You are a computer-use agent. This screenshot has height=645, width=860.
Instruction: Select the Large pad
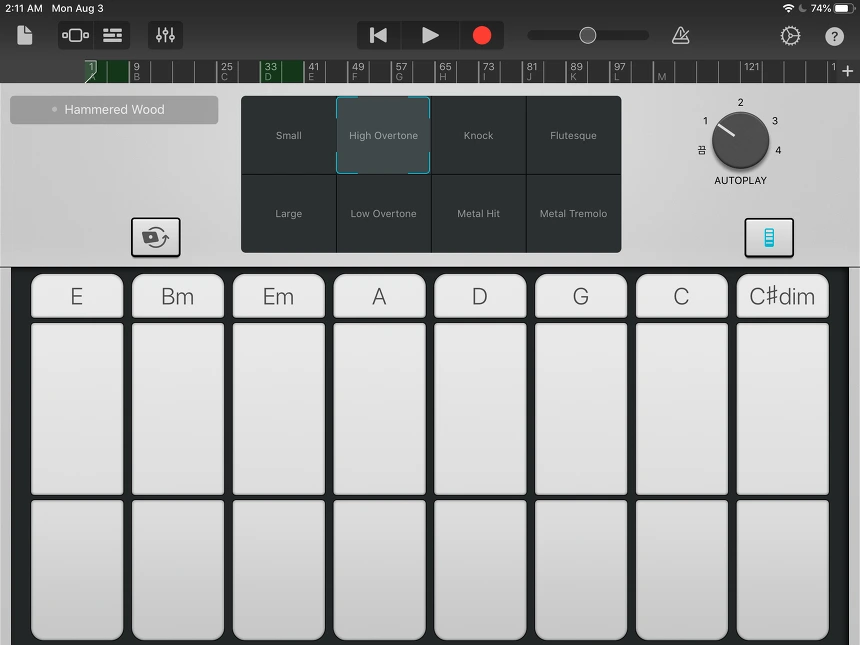(x=288, y=214)
